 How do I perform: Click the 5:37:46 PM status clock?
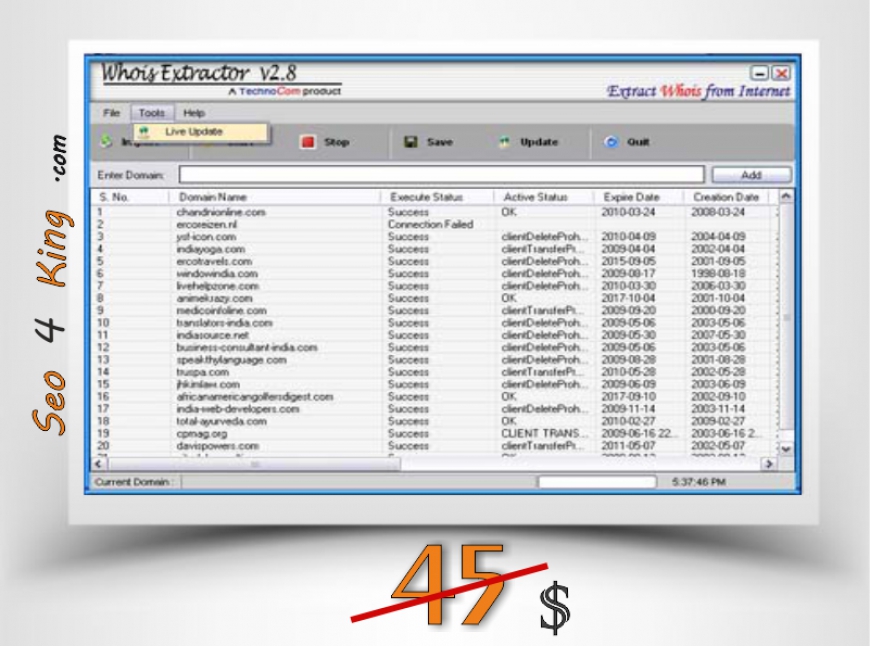pos(699,482)
